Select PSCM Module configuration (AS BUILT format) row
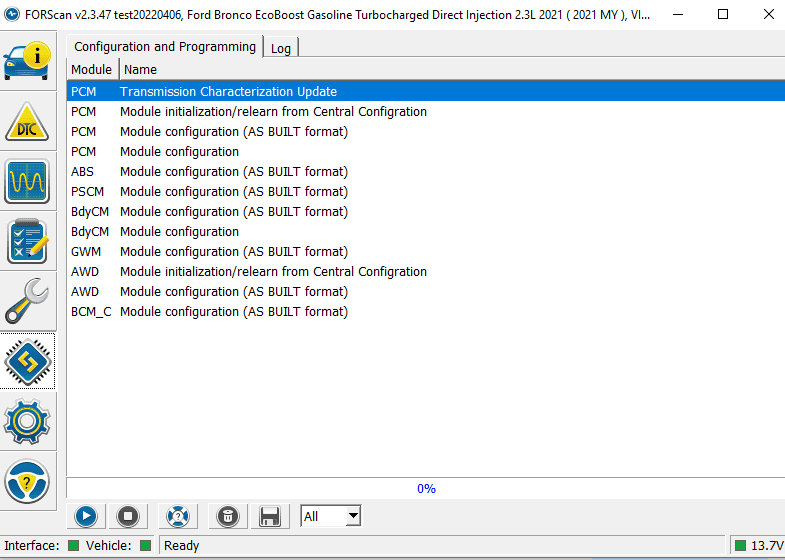785x560 pixels. pos(426,192)
